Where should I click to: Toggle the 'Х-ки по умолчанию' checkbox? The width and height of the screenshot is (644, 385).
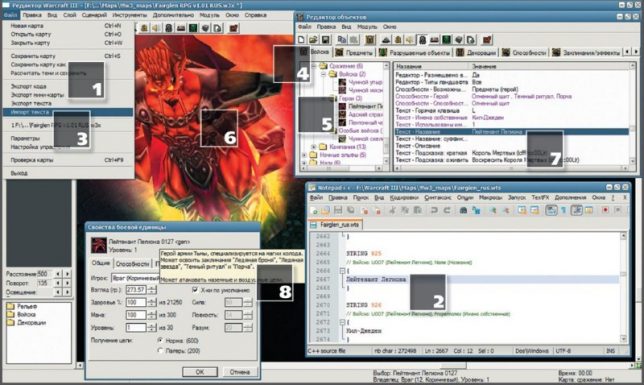coord(195,290)
